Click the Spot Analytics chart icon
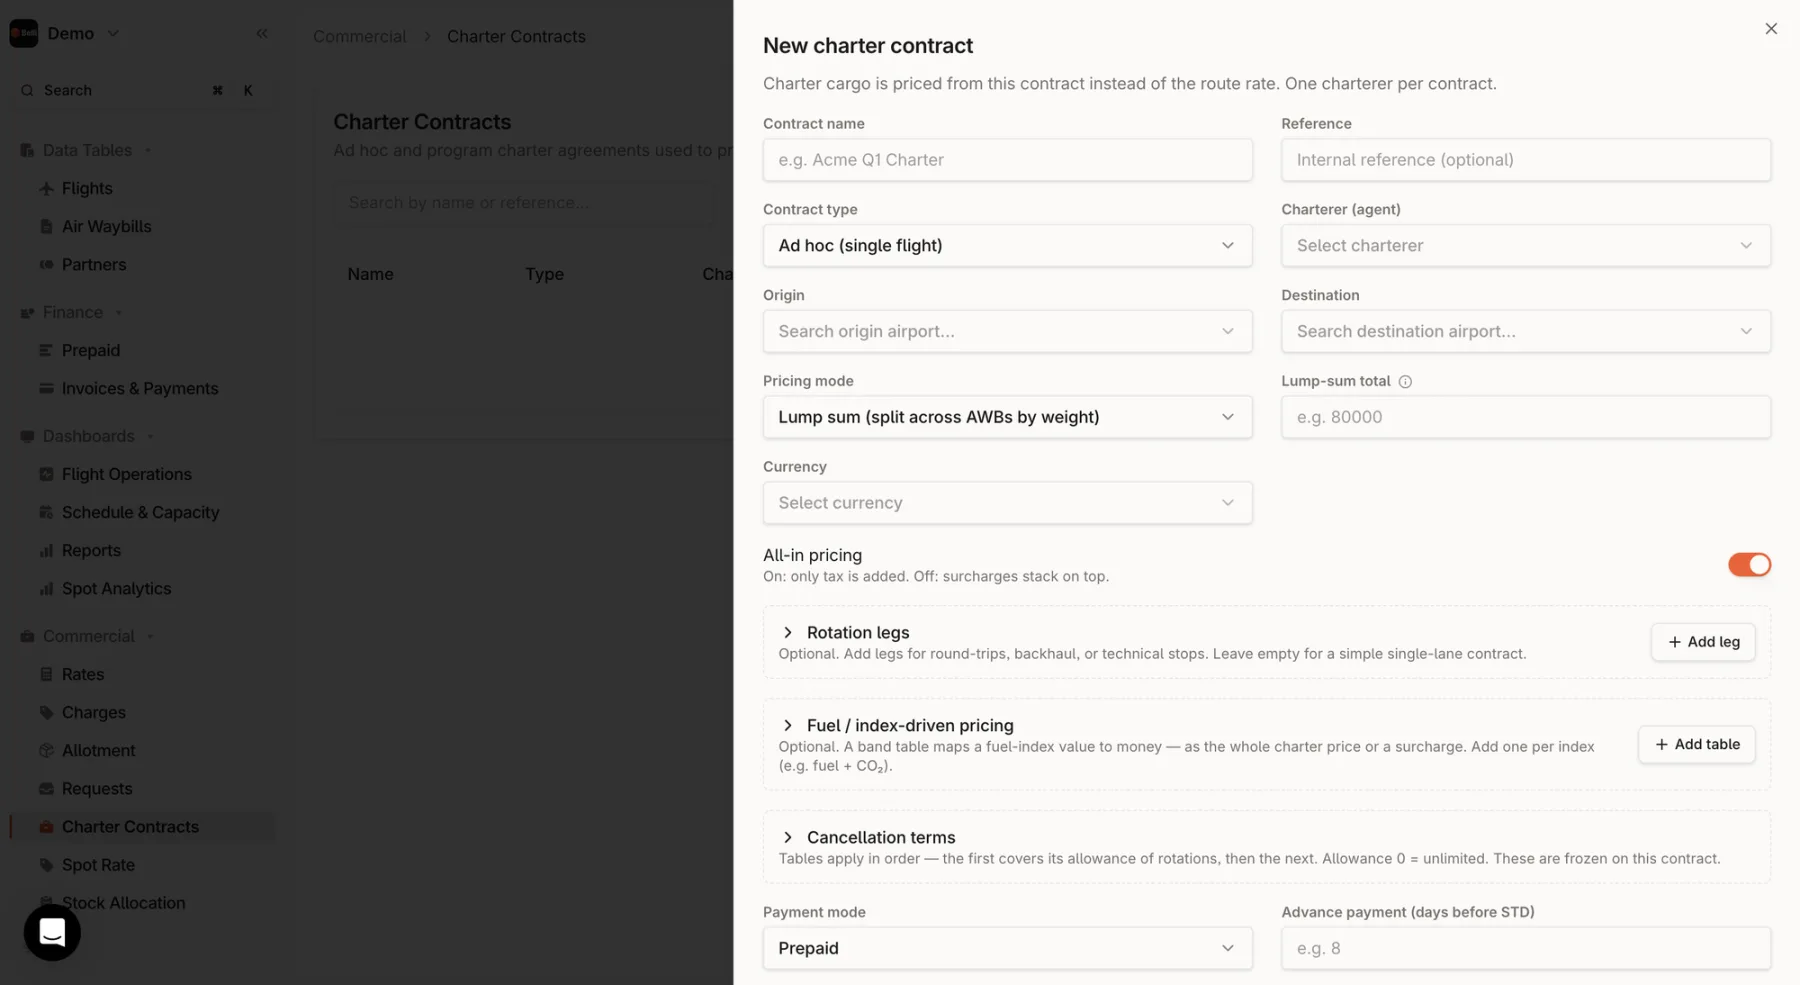Viewport: 1800px width, 985px height. [46, 588]
